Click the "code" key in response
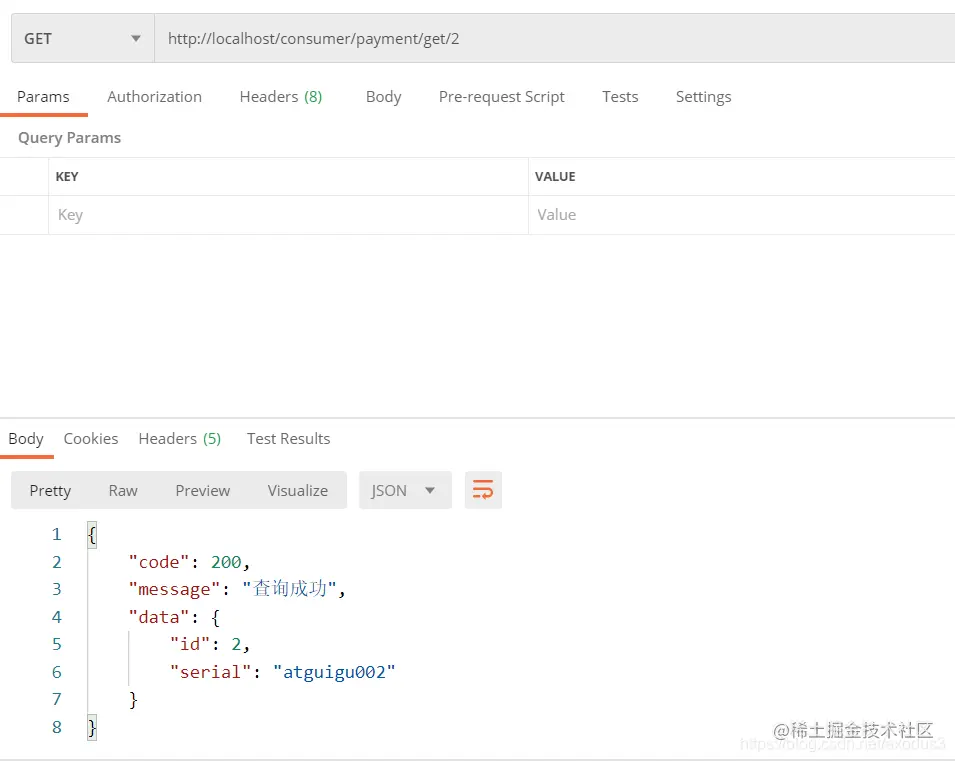This screenshot has width=955, height=762. coord(159,562)
